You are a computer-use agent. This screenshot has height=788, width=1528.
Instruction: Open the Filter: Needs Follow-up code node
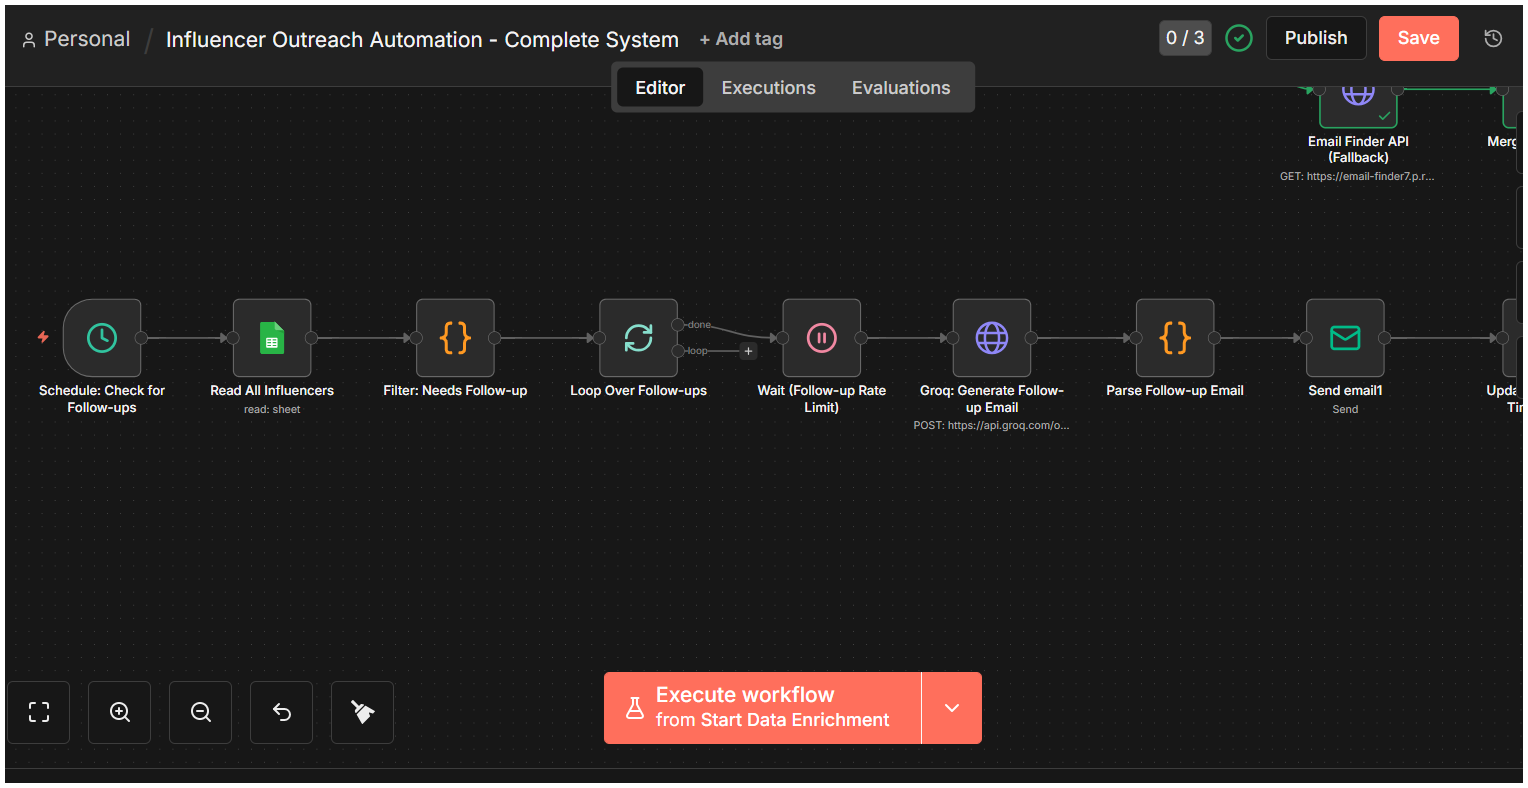coord(455,338)
